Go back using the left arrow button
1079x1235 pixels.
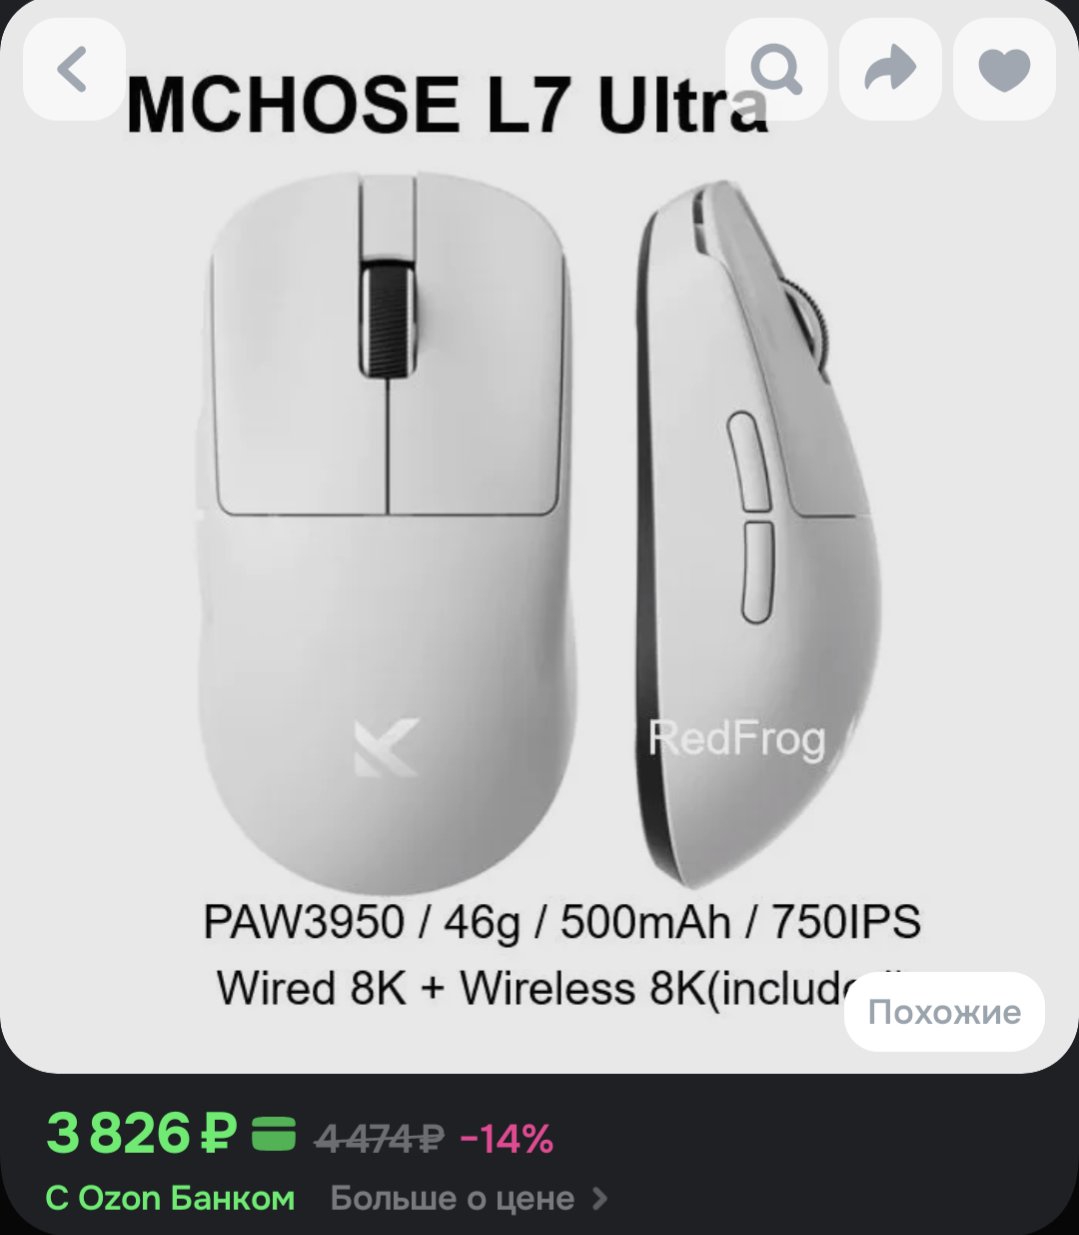point(74,69)
